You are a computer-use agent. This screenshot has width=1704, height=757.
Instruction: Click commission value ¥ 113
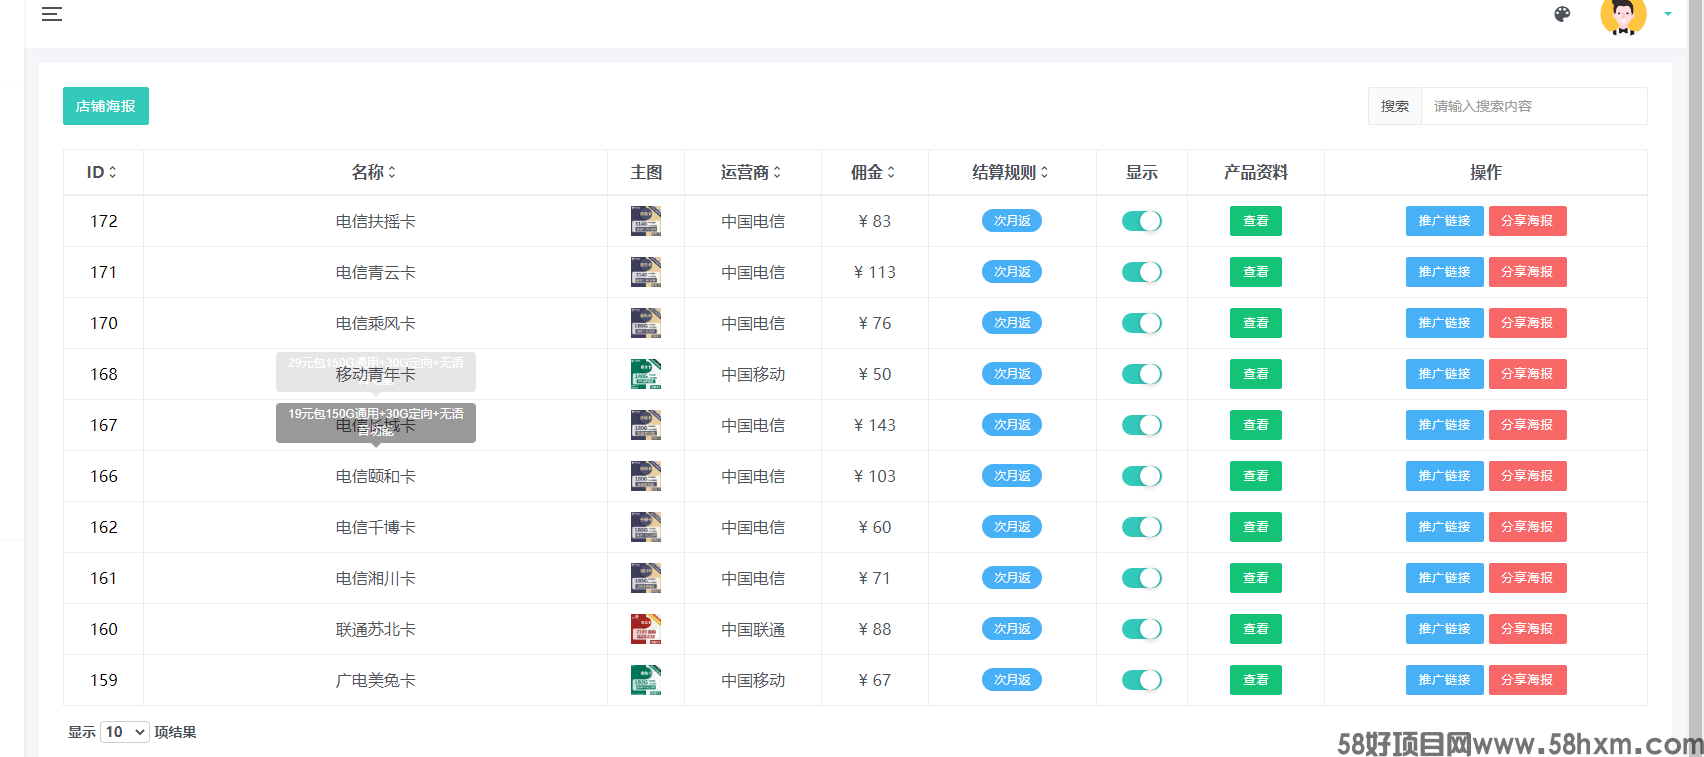coord(875,272)
